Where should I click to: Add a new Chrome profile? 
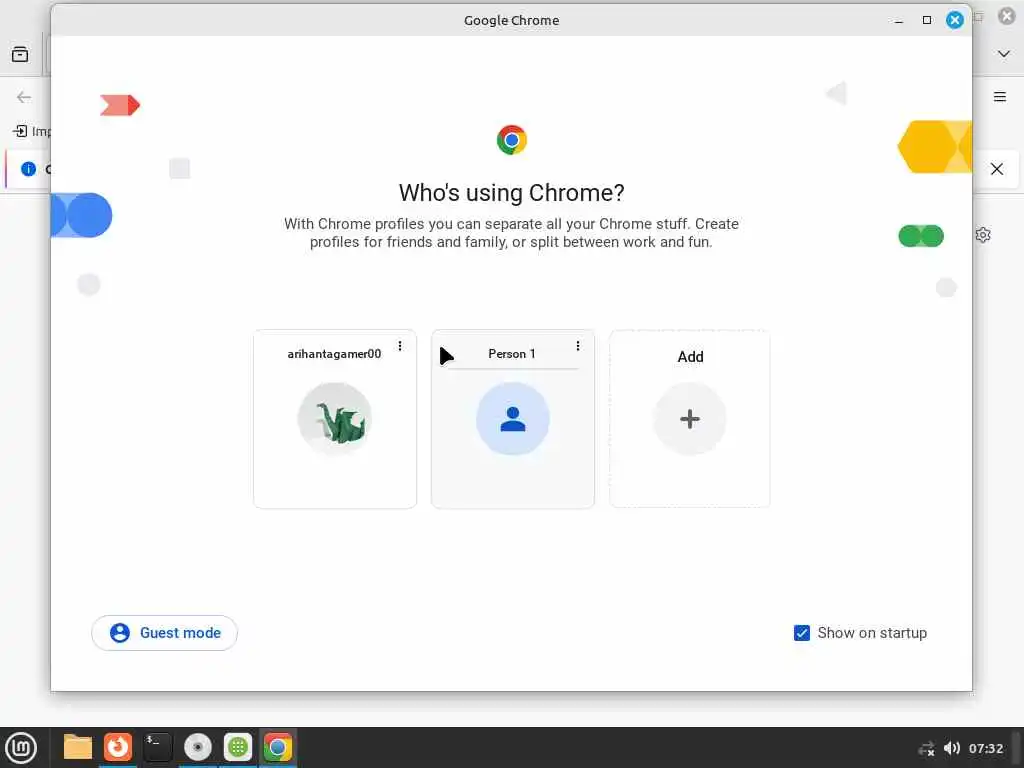pos(690,419)
